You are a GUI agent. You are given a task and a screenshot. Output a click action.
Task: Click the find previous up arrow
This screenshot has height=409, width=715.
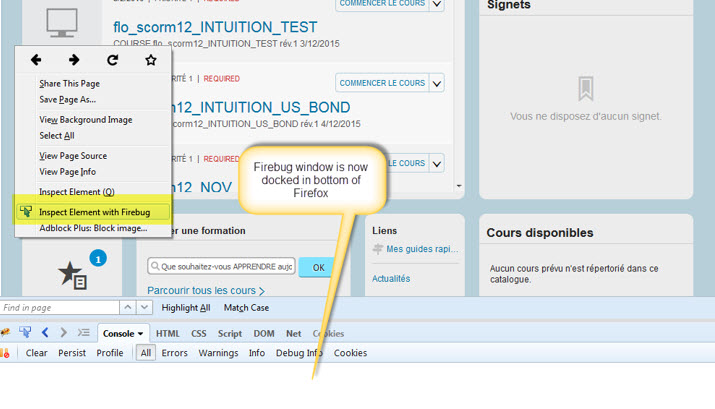[128, 308]
